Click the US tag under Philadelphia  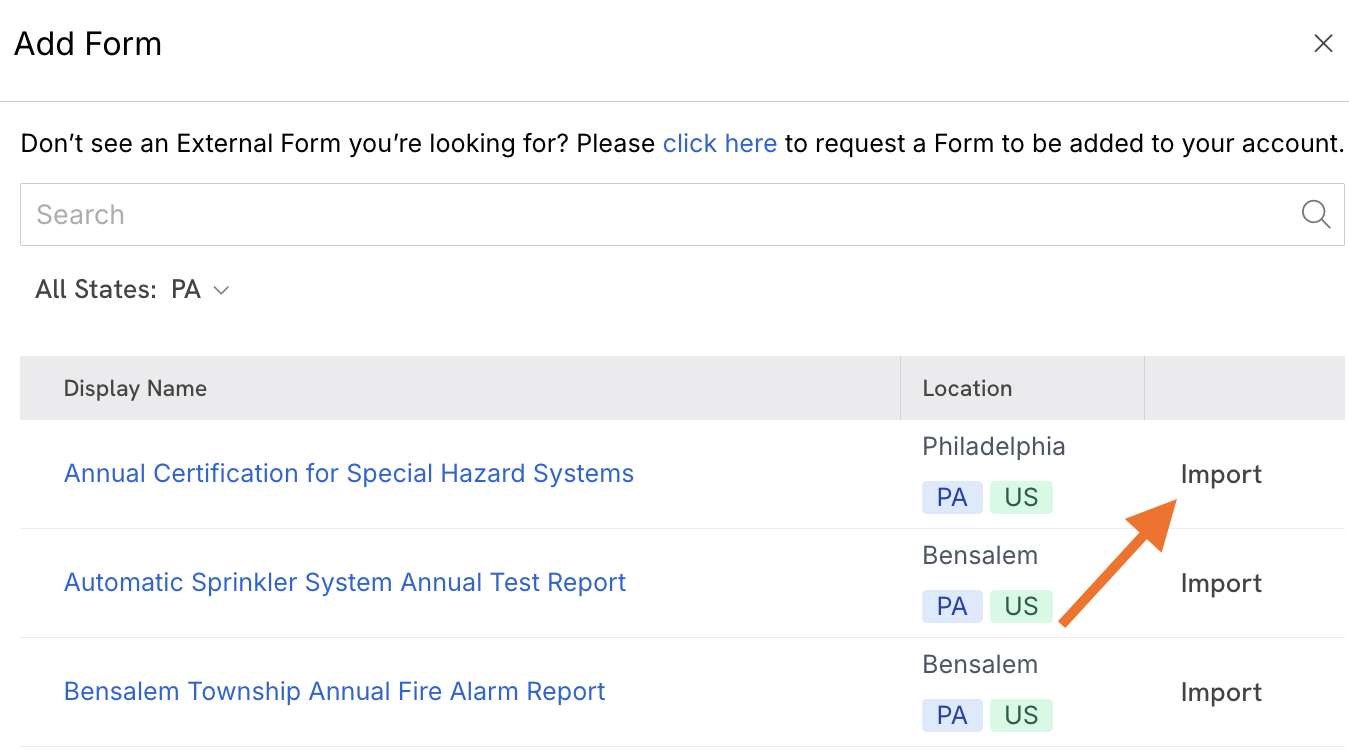(x=1021, y=497)
